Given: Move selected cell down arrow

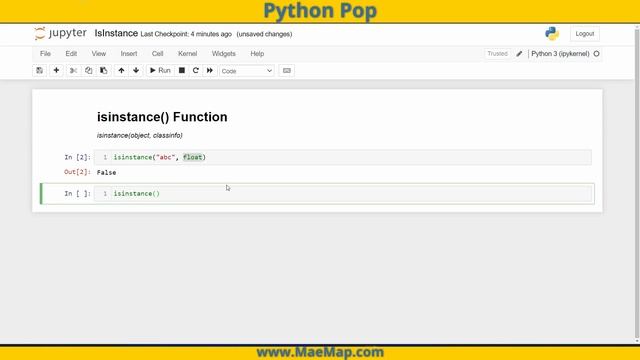Looking at the screenshot, I should (x=136, y=71).
